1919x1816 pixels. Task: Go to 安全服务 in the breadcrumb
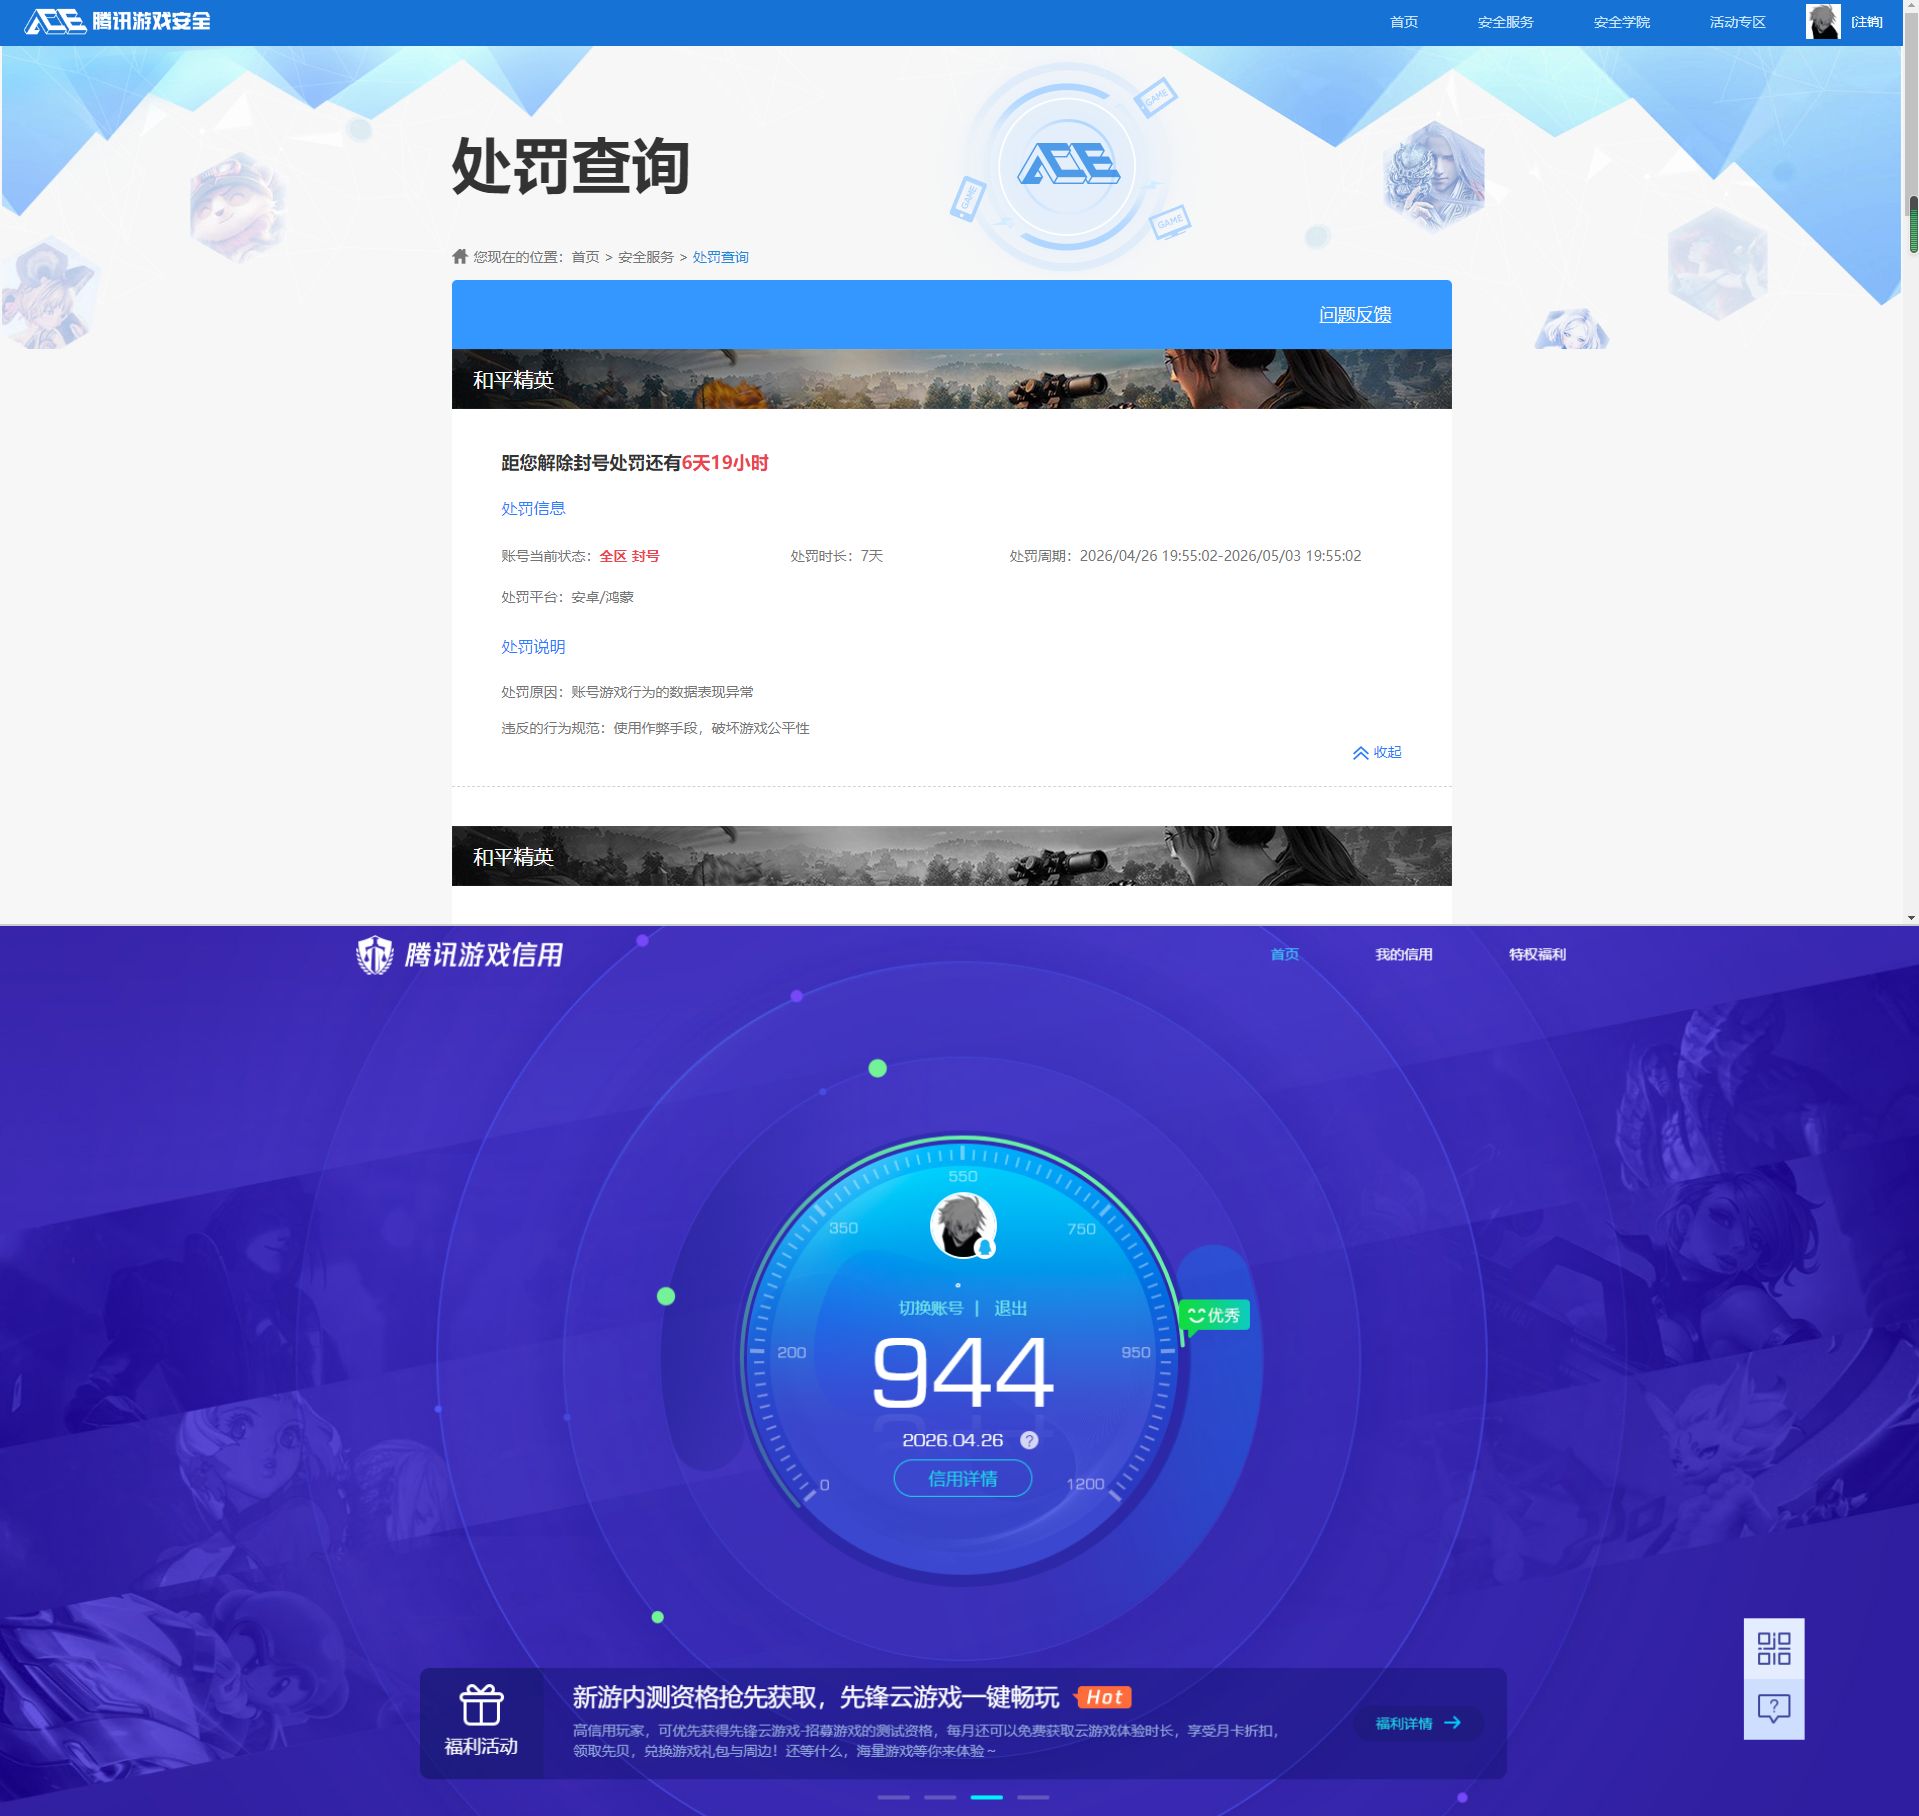(x=646, y=257)
